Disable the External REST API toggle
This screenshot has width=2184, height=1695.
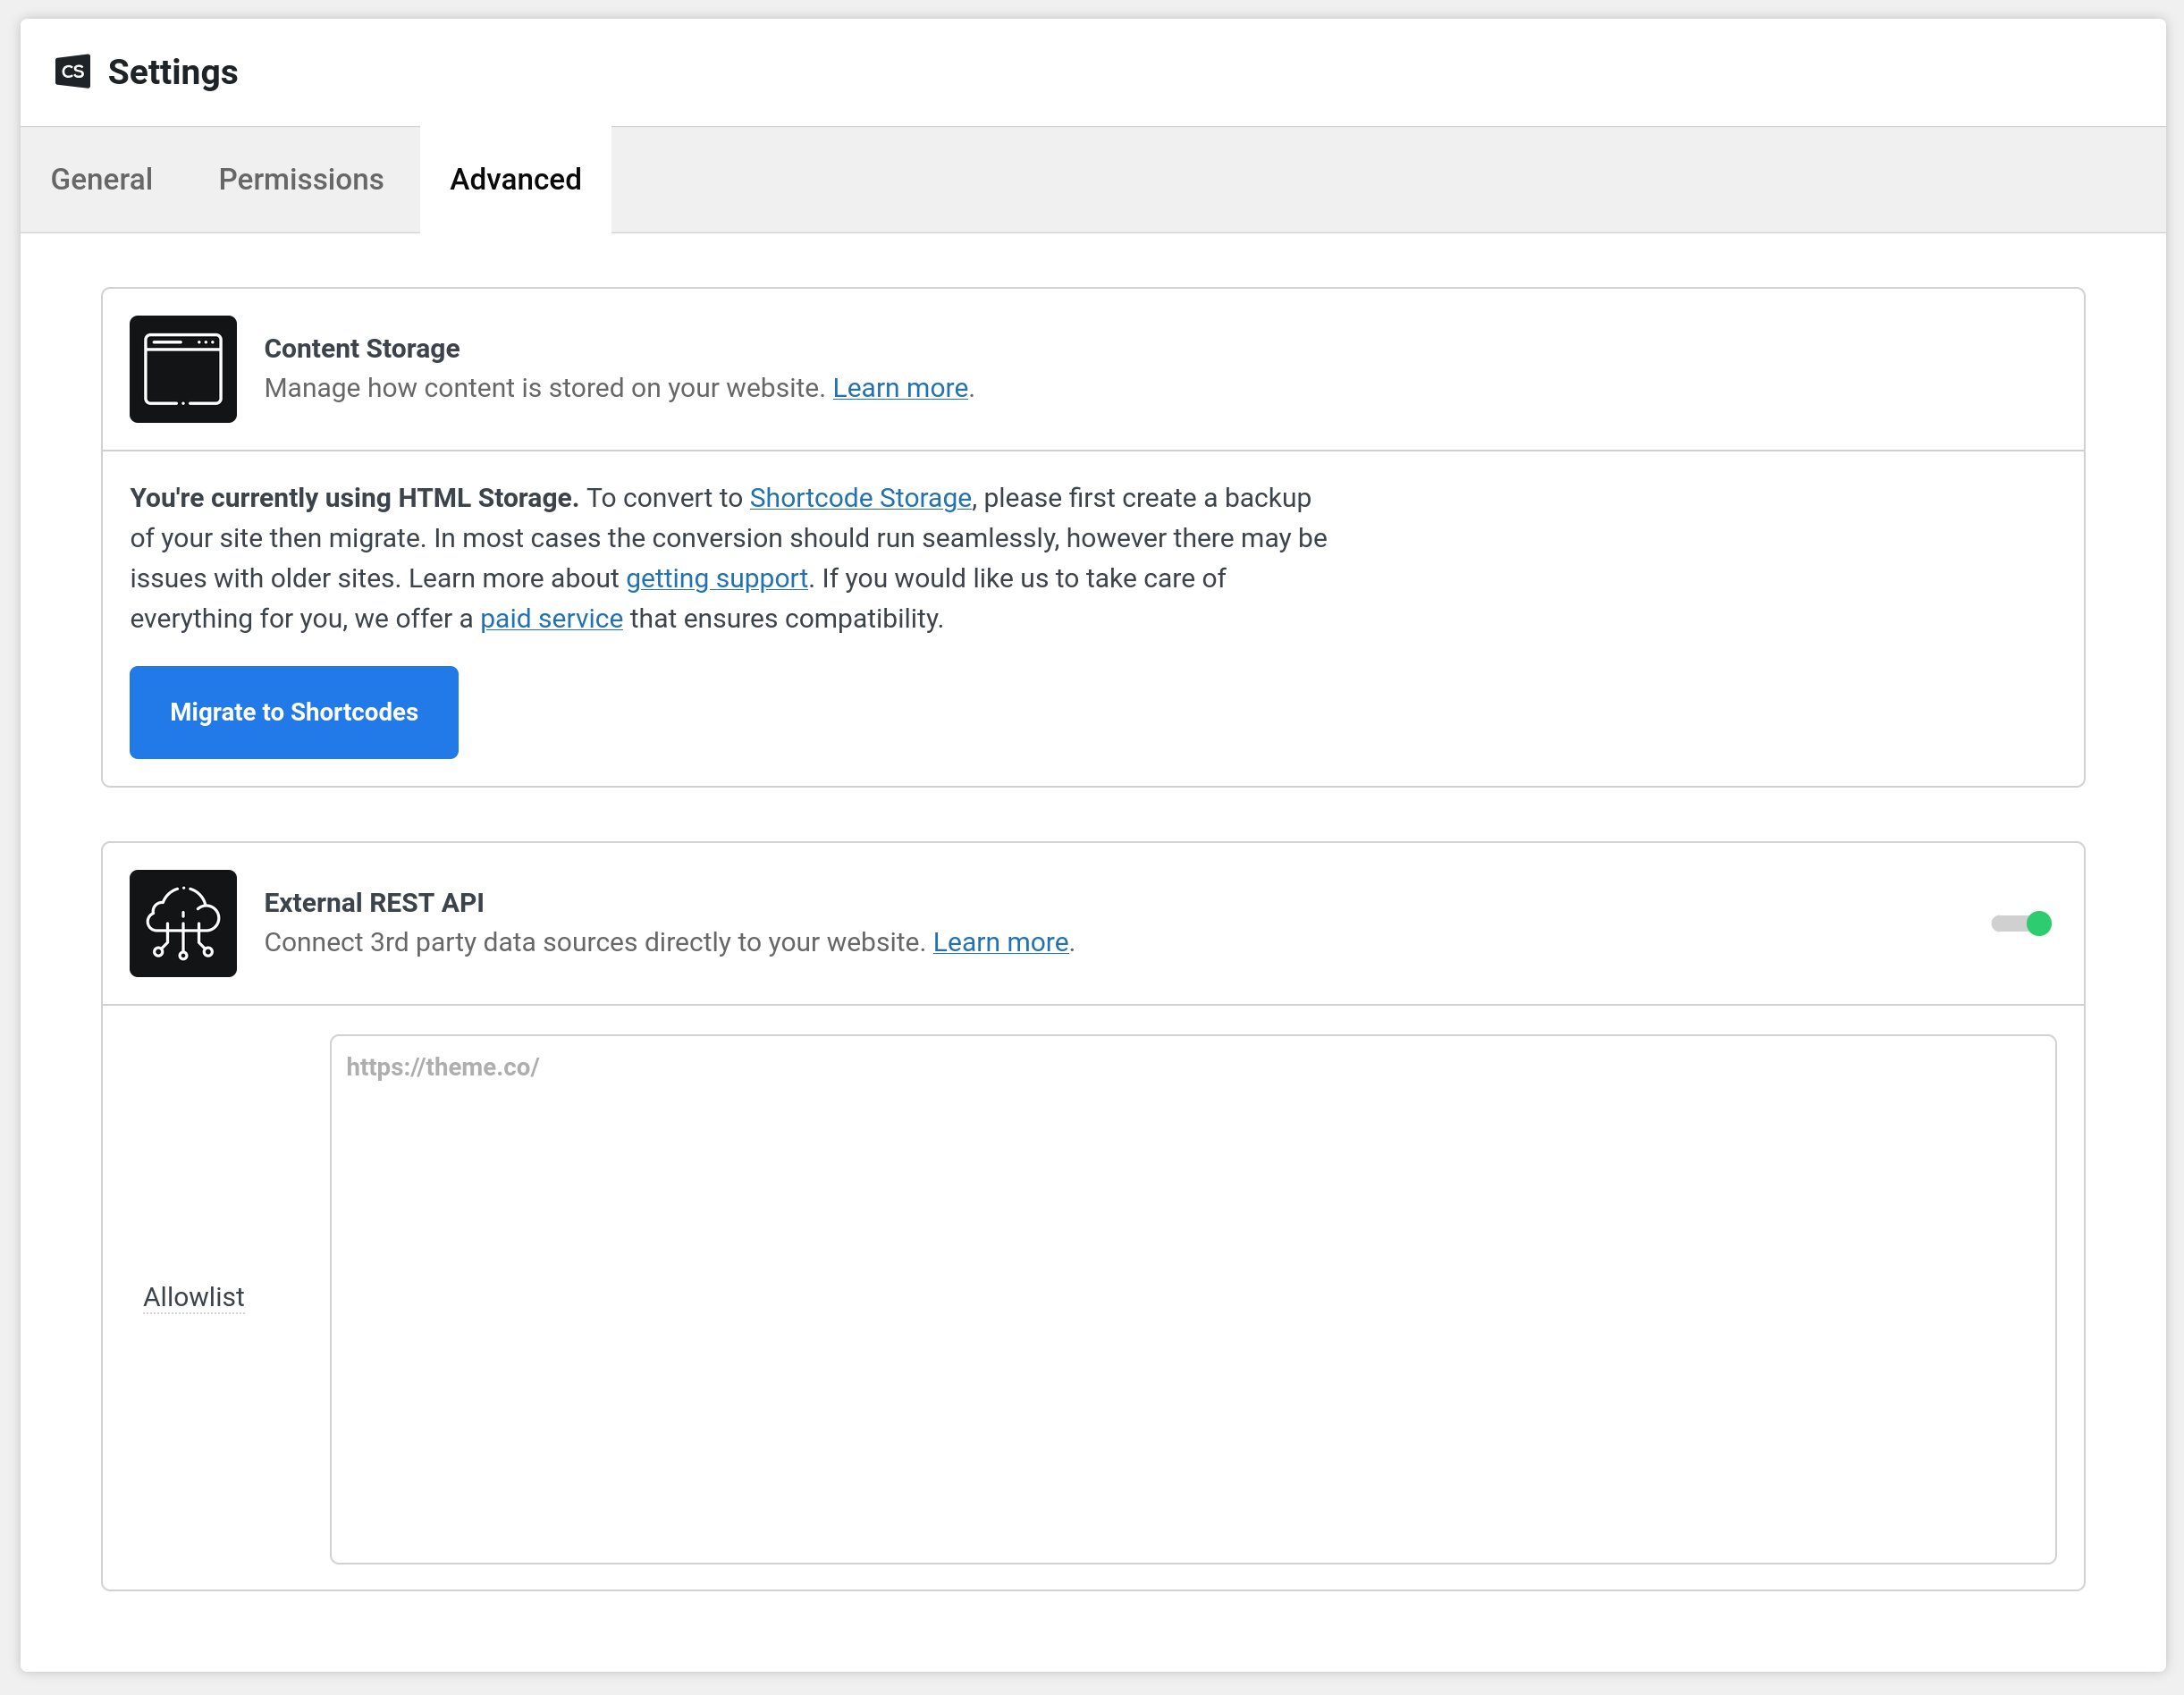2021,923
